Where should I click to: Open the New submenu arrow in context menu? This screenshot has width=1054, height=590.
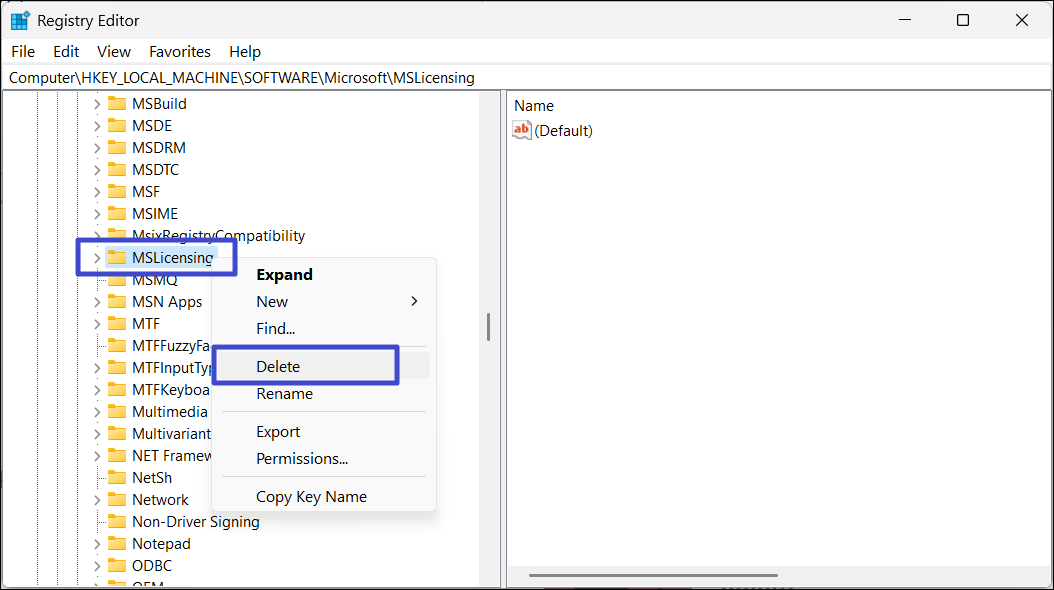click(414, 301)
